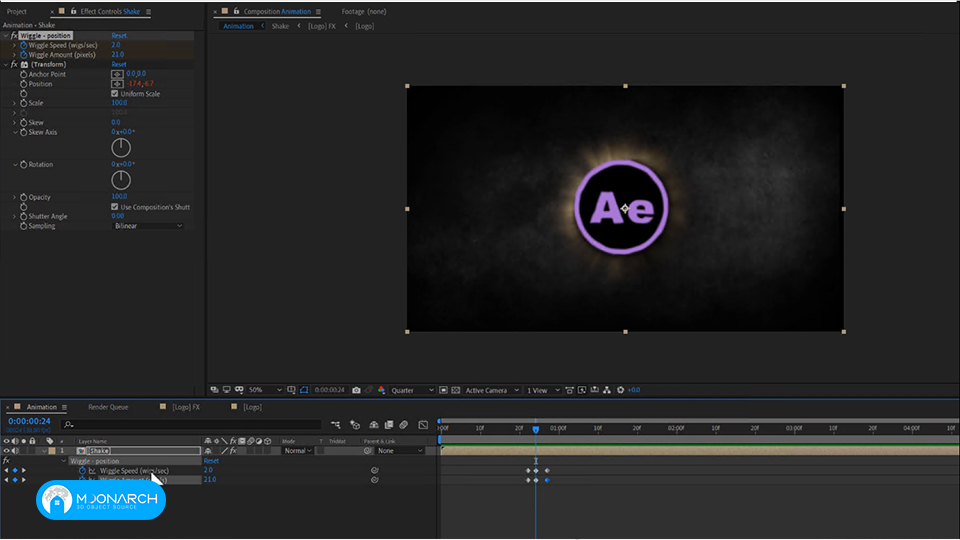Toggle Transform effect fx switch
The image size is (960, 540).
click(13, 64)
